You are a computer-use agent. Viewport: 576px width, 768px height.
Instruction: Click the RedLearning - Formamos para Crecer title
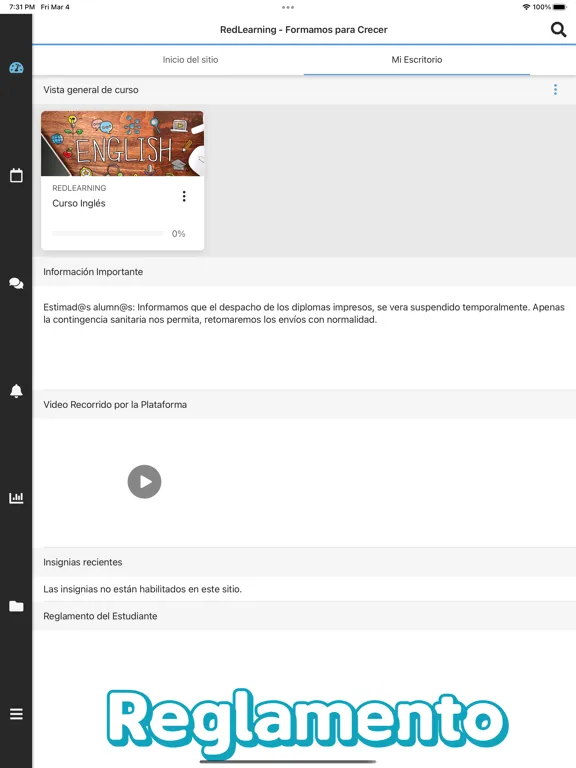tap(304, 29)
